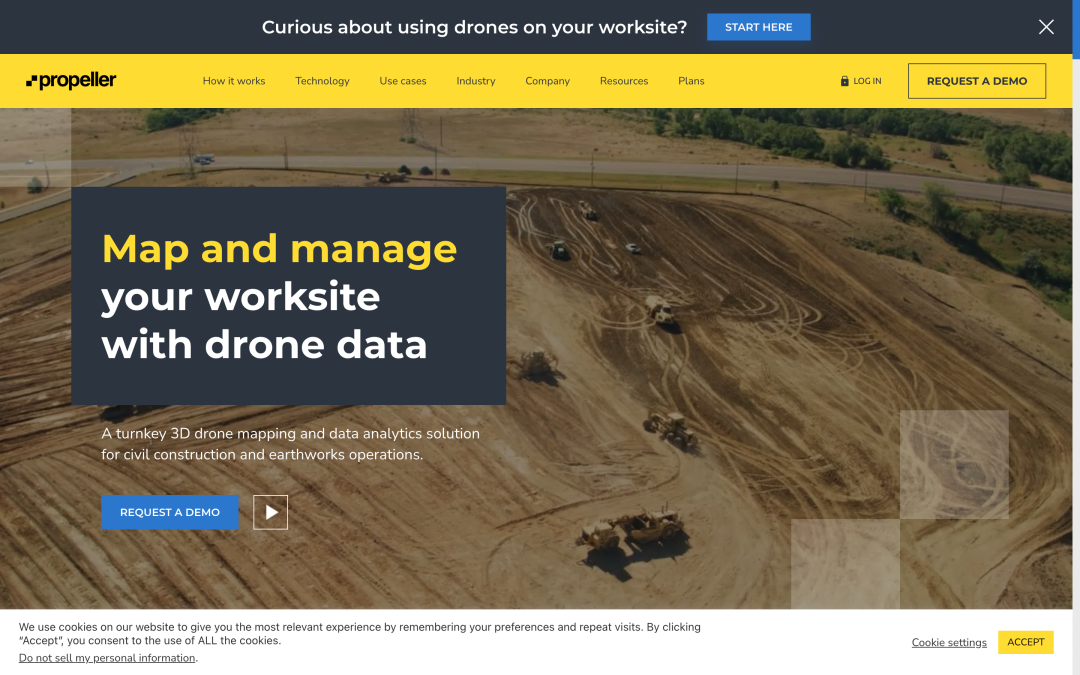Open Cookie settings
Screen dimensions: 1080x675
(x=948, y=642)
